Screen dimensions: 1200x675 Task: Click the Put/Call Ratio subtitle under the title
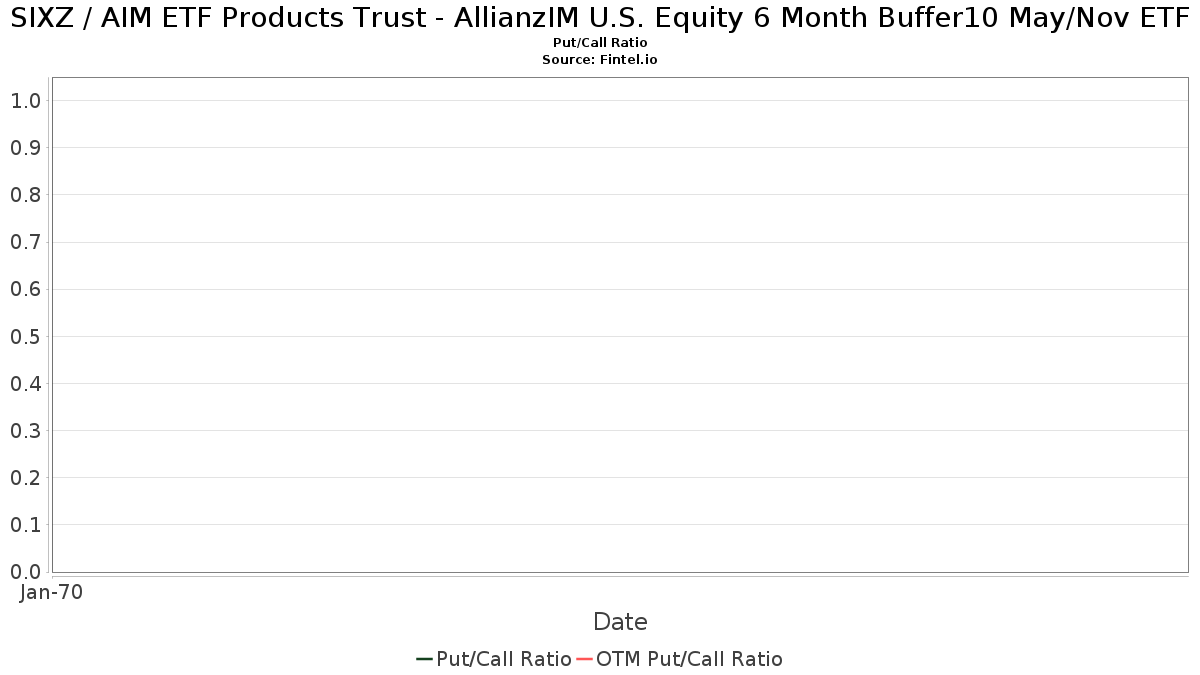(600, 43)
